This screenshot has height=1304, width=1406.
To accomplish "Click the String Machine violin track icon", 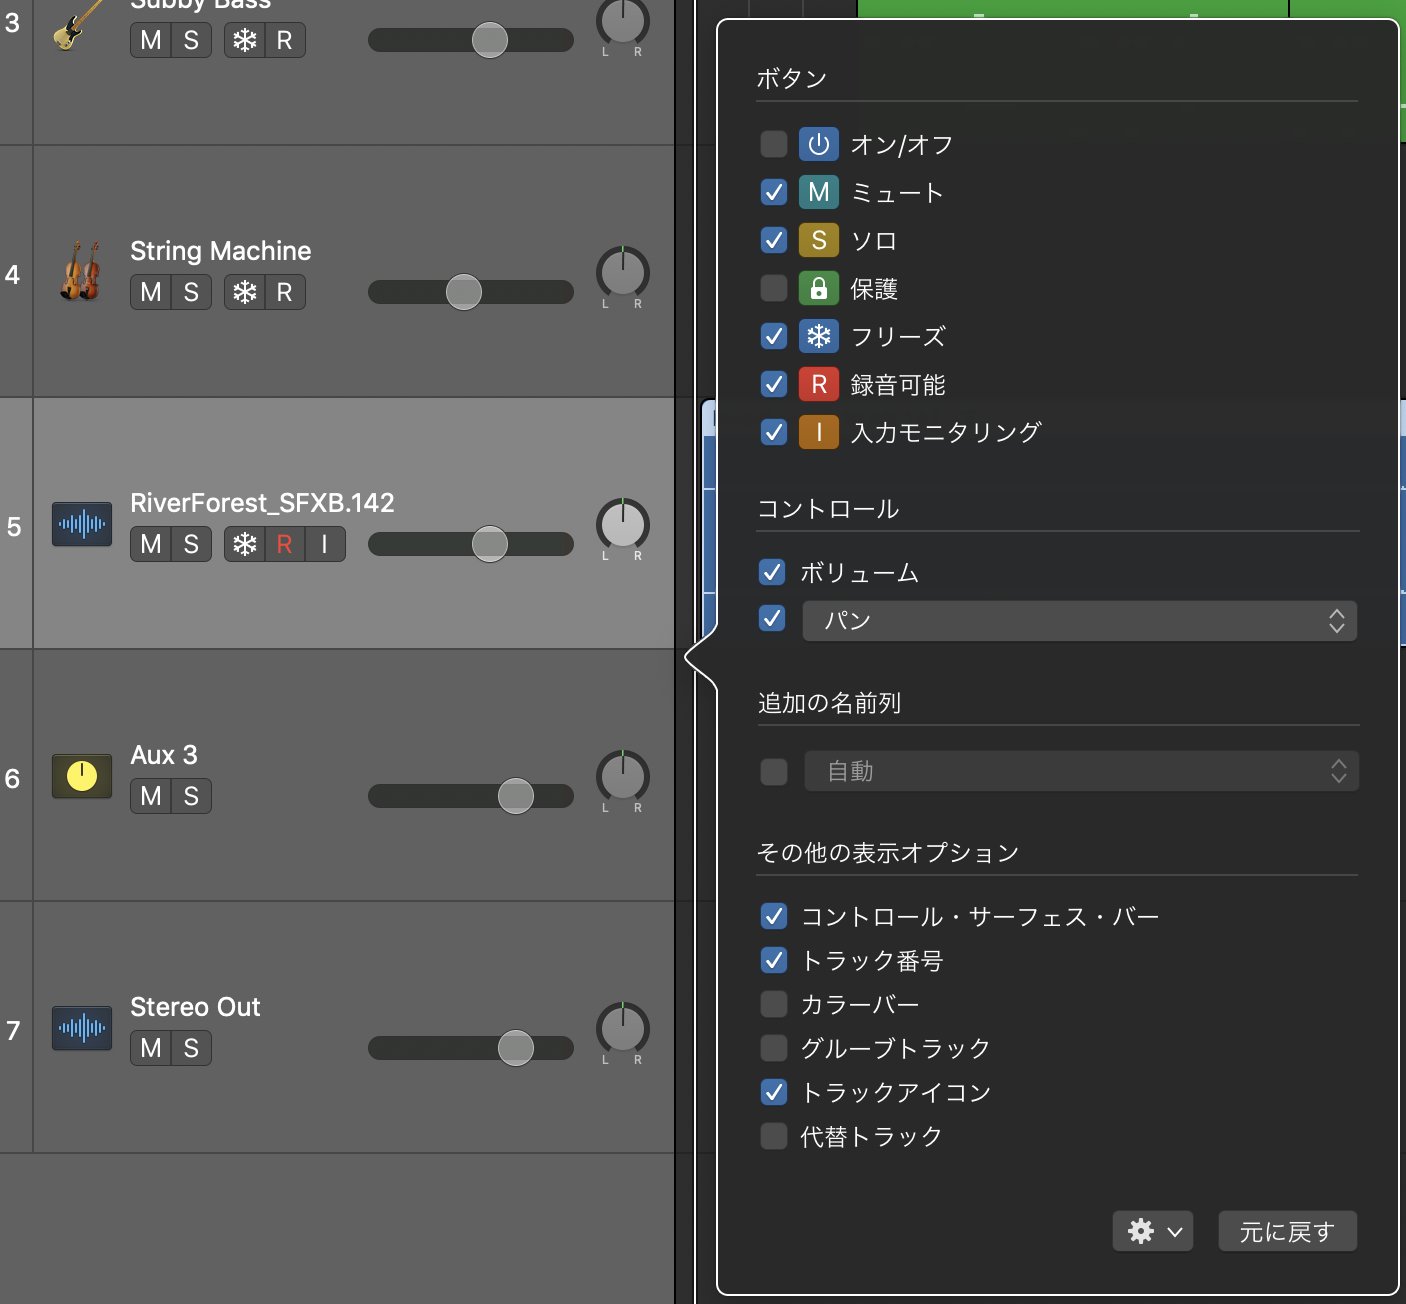I will click(x=80, y=272).
